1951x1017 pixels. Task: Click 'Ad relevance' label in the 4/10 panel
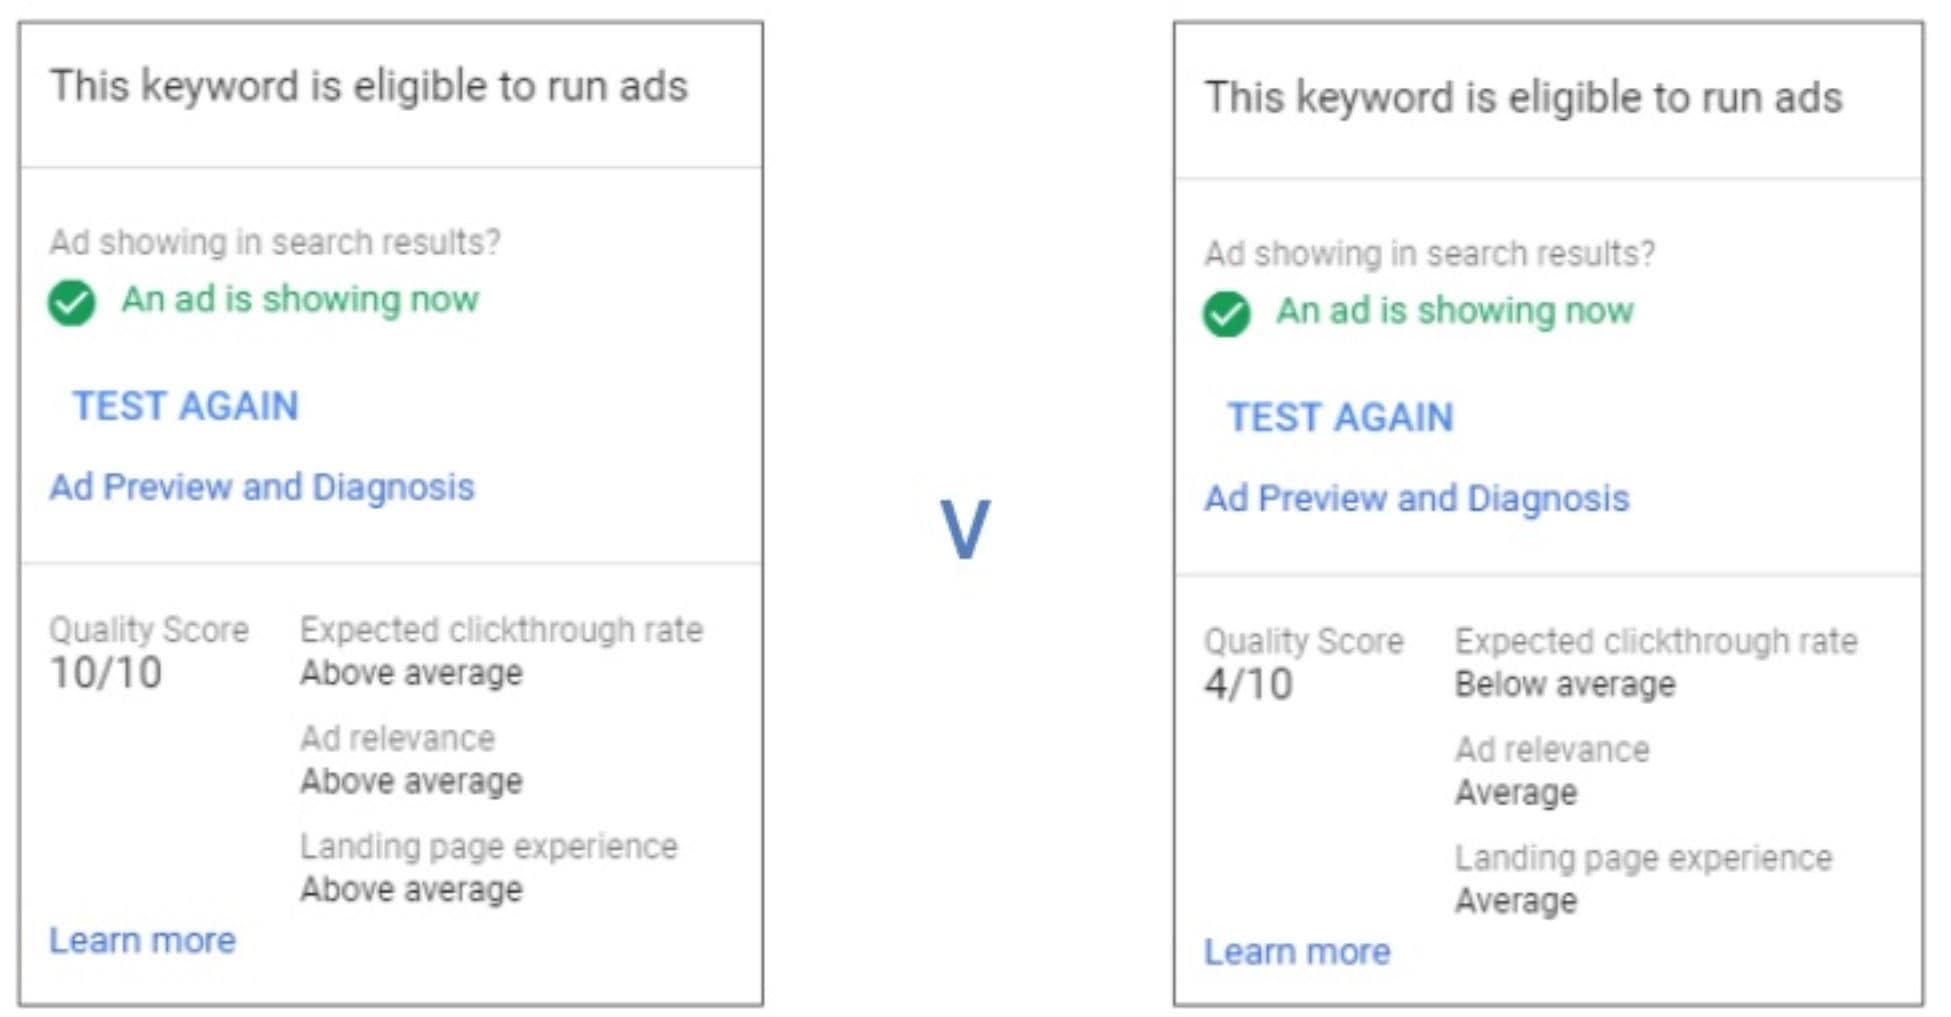pyautogui.click(x=1551, y=750)
